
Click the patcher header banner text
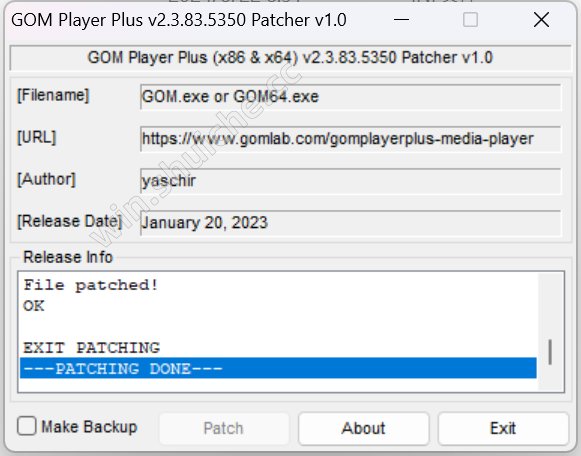click(290, 58)
